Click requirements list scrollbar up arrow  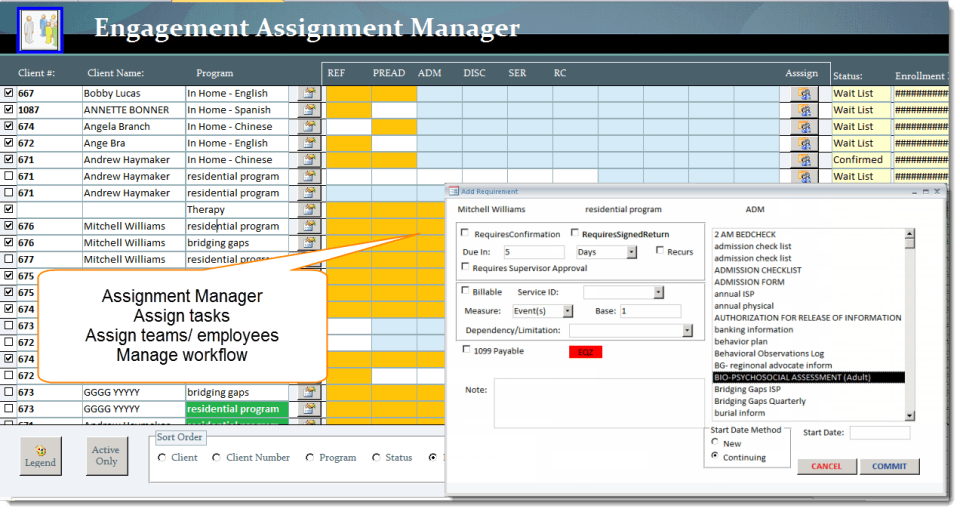coord(909,234)
